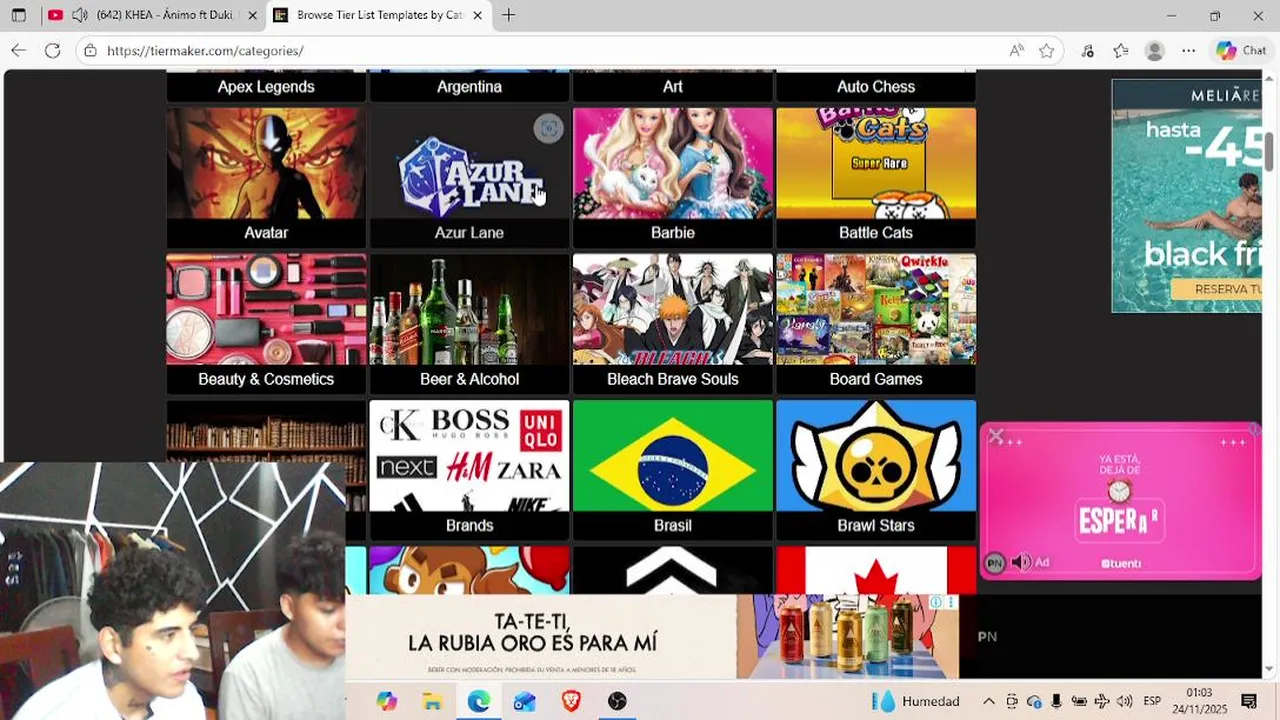Open the Brawl Stars category

[x=876, y=468]
